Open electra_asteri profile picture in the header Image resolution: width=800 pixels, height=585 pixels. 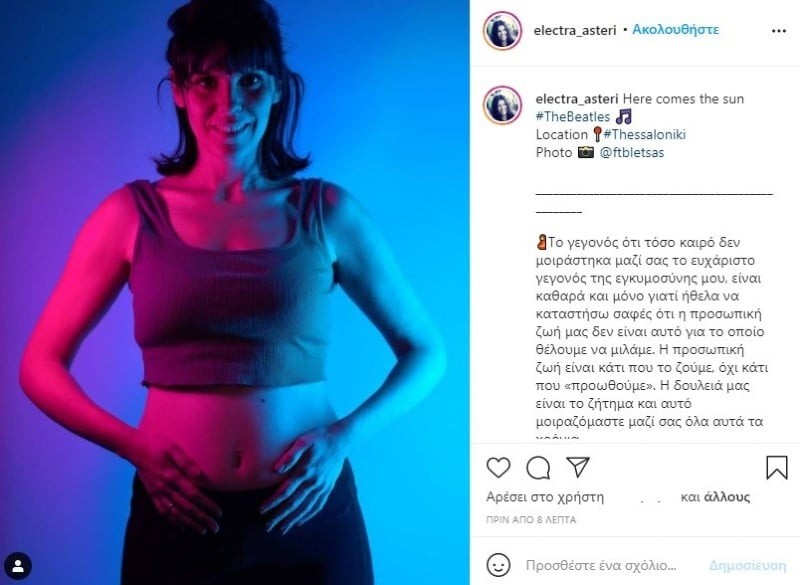[x=502, y=31]
